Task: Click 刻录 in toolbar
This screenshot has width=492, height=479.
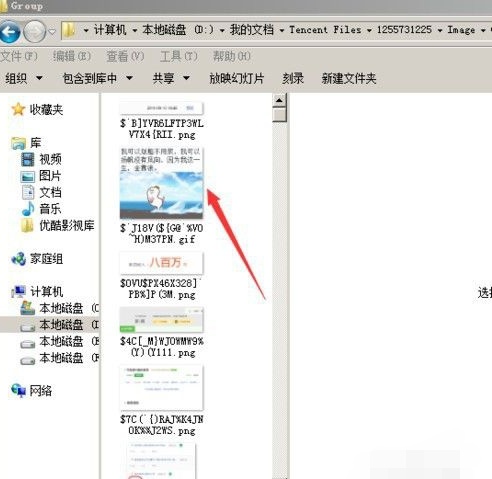Action: (x=293, y=78)
